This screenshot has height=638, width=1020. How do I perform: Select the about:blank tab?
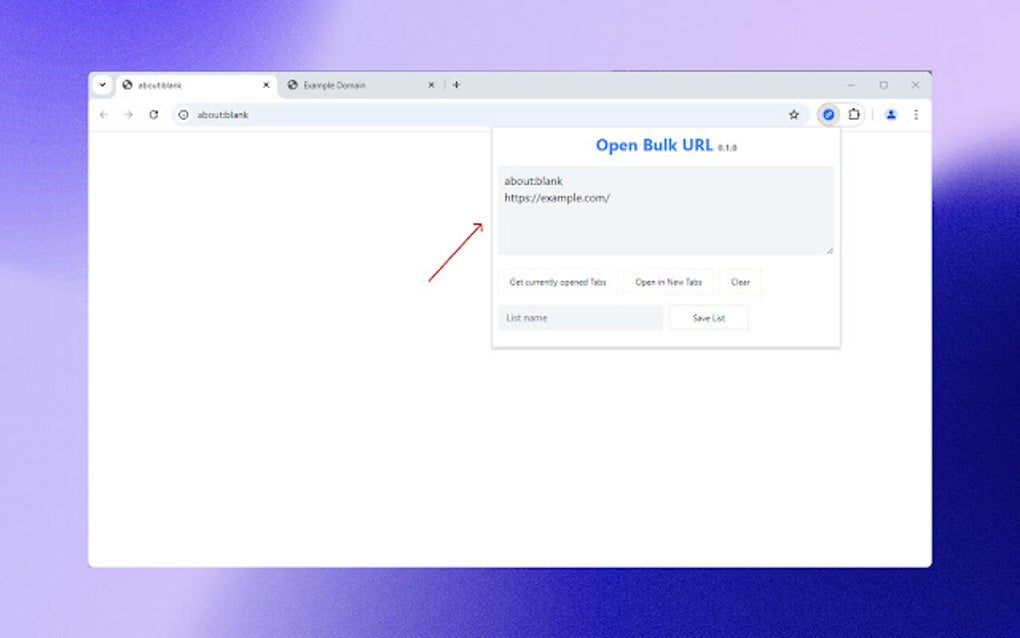click(x=180, y=85)
